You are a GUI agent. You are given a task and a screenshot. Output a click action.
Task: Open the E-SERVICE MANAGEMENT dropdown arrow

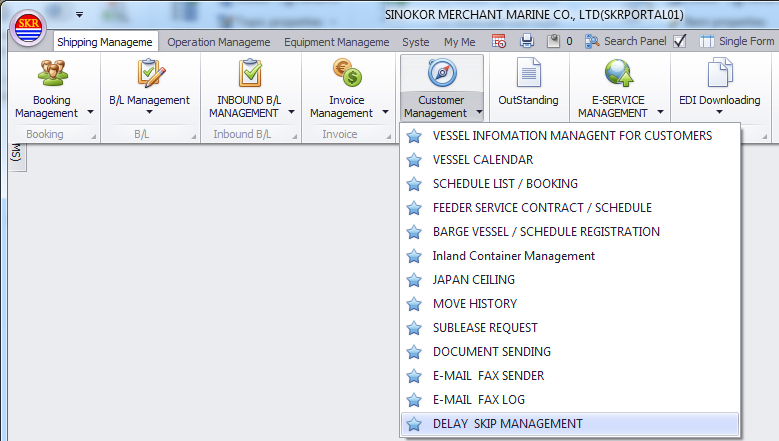coord(660,113)
